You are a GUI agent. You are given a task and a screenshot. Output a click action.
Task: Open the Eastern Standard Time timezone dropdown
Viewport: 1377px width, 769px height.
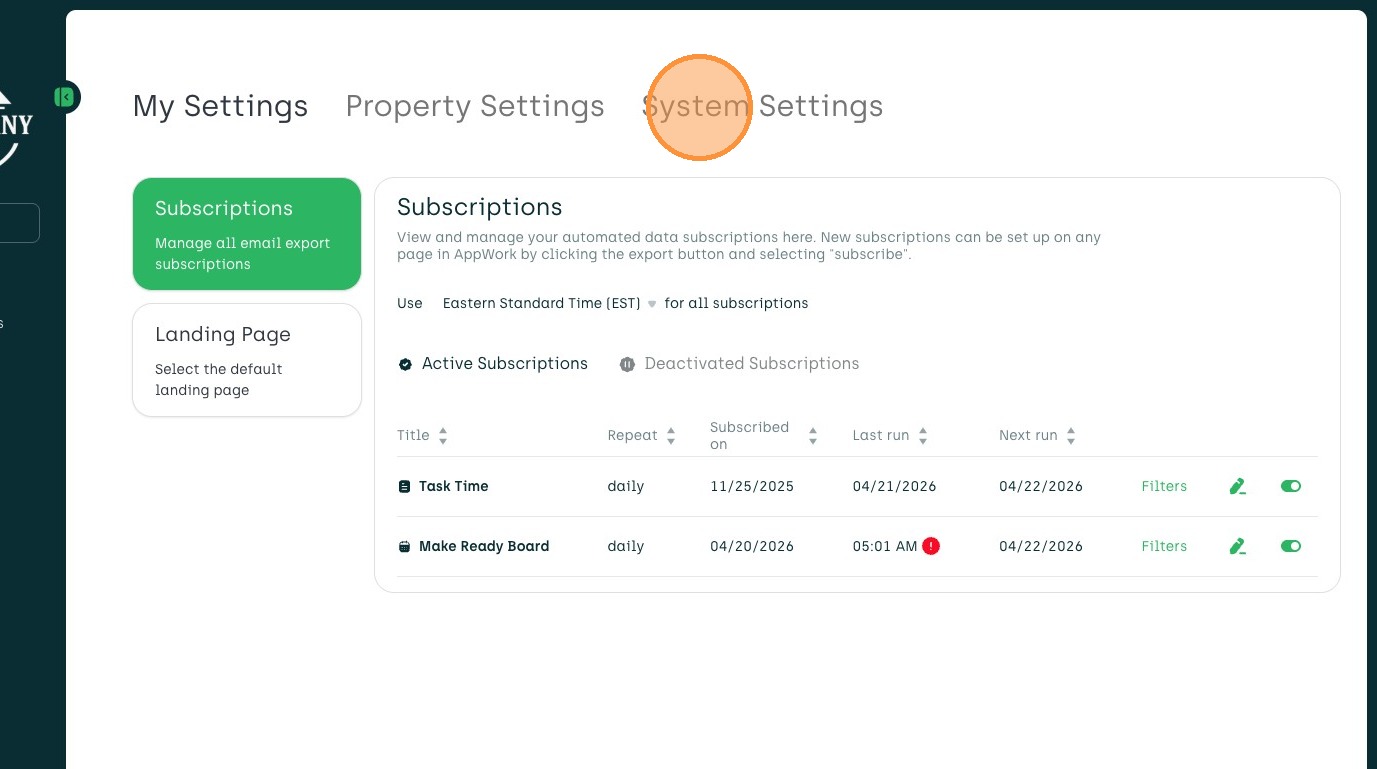550,303
